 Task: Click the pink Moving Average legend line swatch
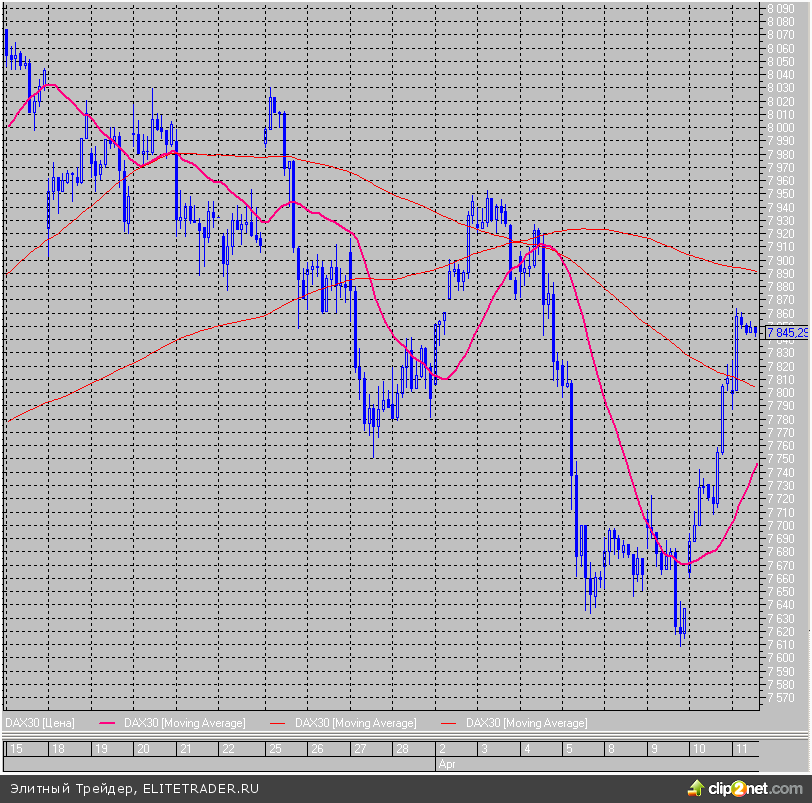tap(108, 722)
